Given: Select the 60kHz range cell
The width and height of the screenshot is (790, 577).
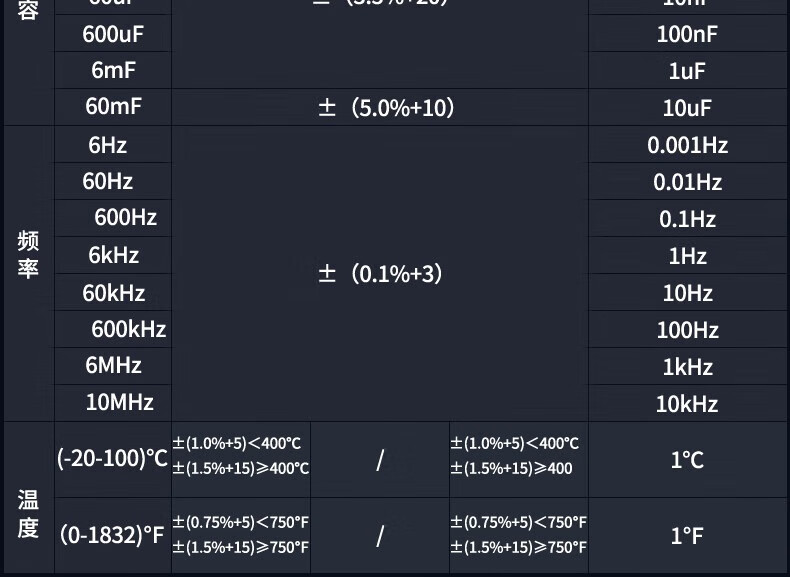Looking at the screenshot, I should 114,293.
